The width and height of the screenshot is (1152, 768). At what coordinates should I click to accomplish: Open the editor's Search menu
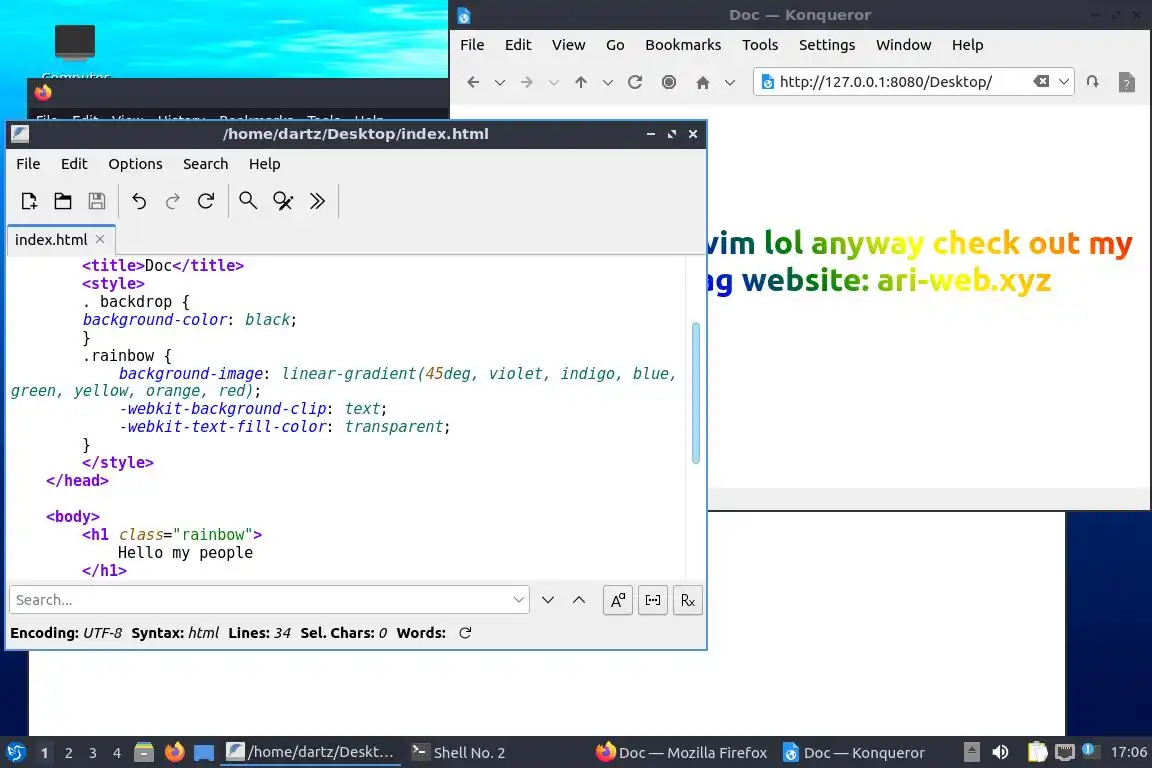205,164
